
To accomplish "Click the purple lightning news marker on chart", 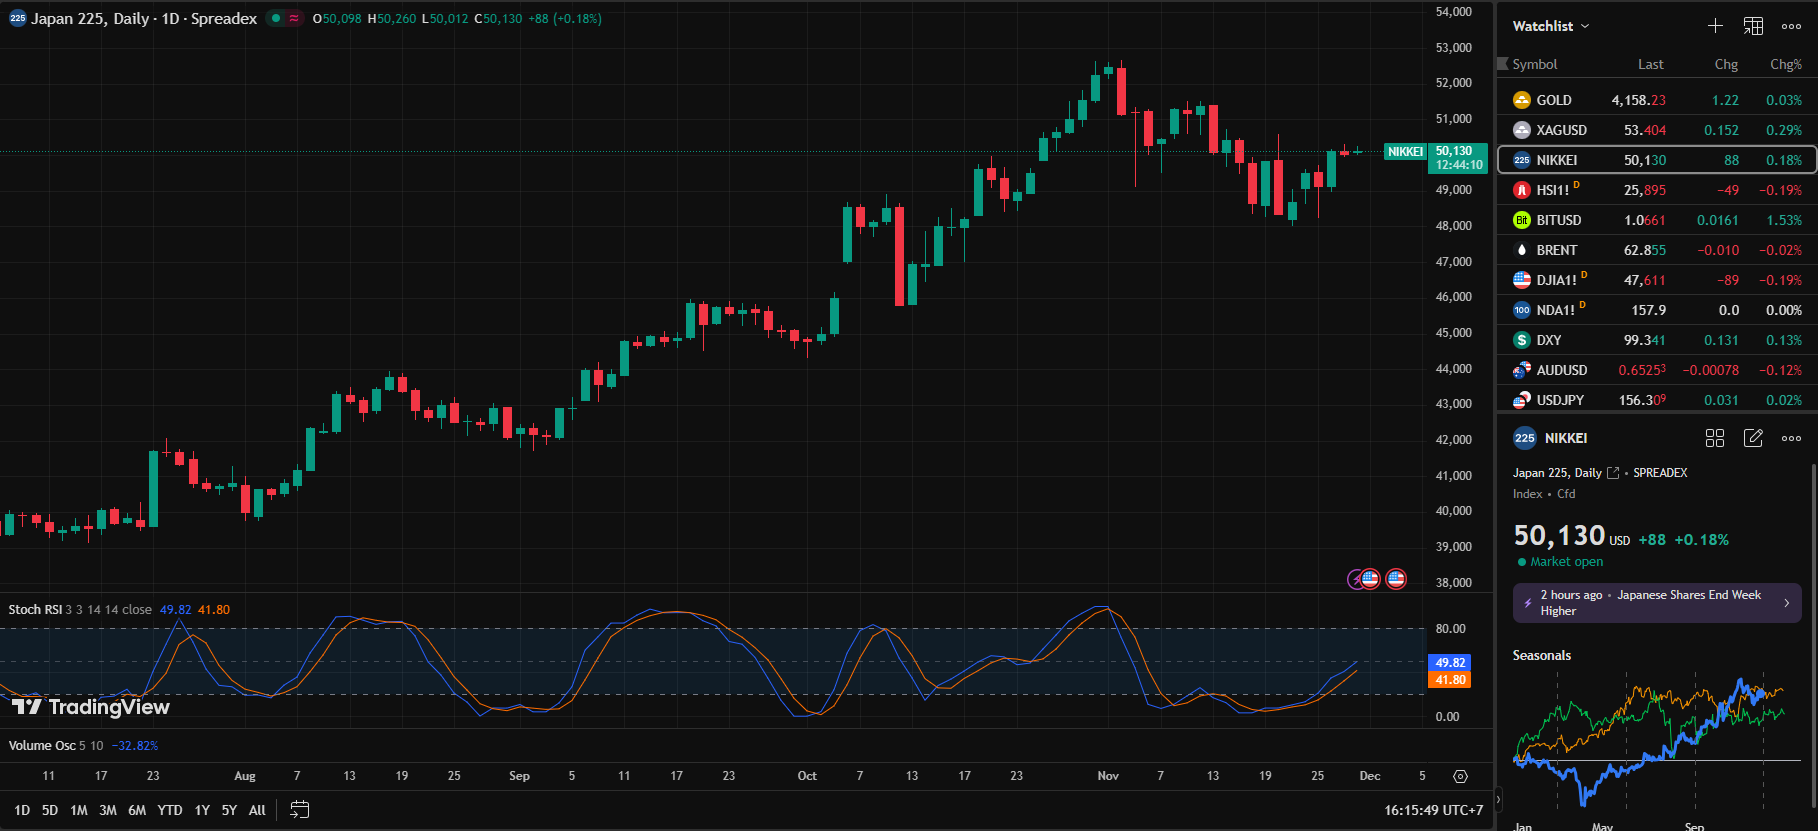I will pyautogui.click(x=1355, y=579).
